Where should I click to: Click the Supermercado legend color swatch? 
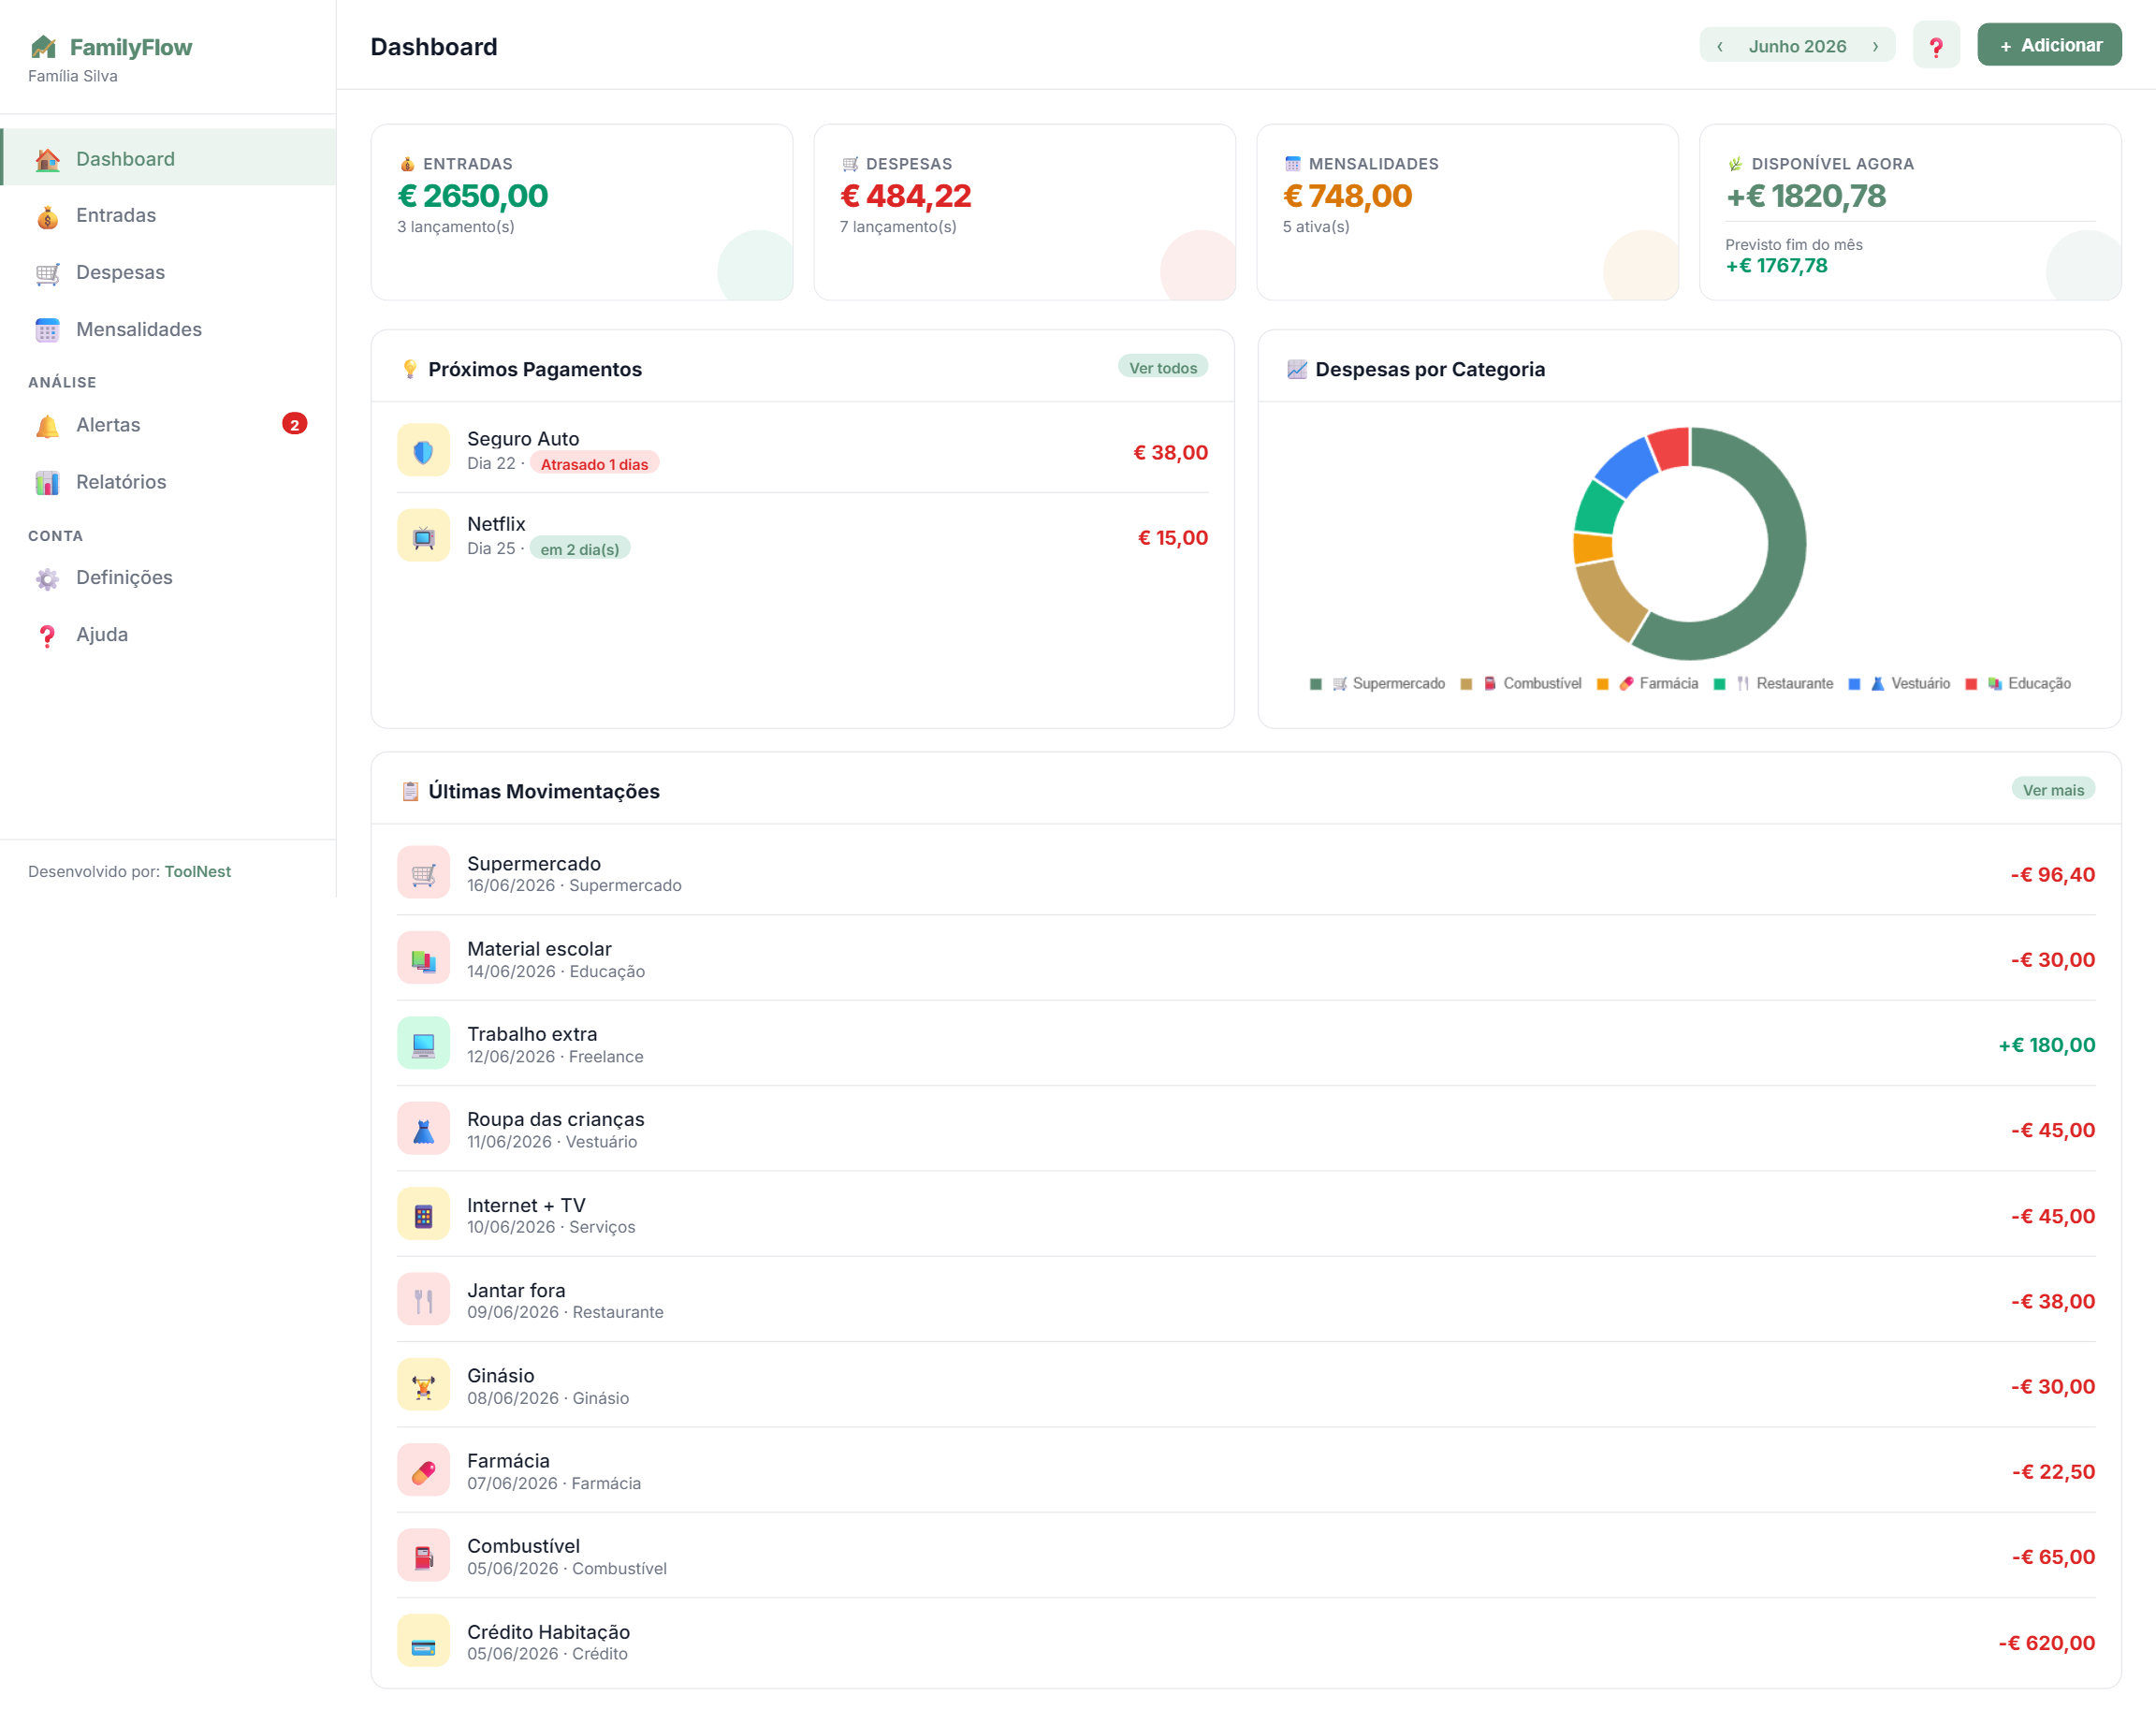tap(1316, 684)
